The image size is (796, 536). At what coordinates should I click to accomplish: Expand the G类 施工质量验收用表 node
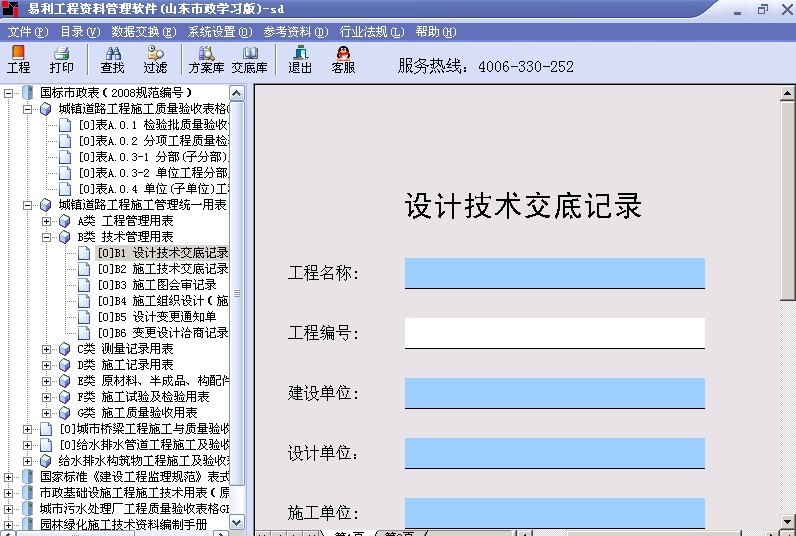(47, 413)
